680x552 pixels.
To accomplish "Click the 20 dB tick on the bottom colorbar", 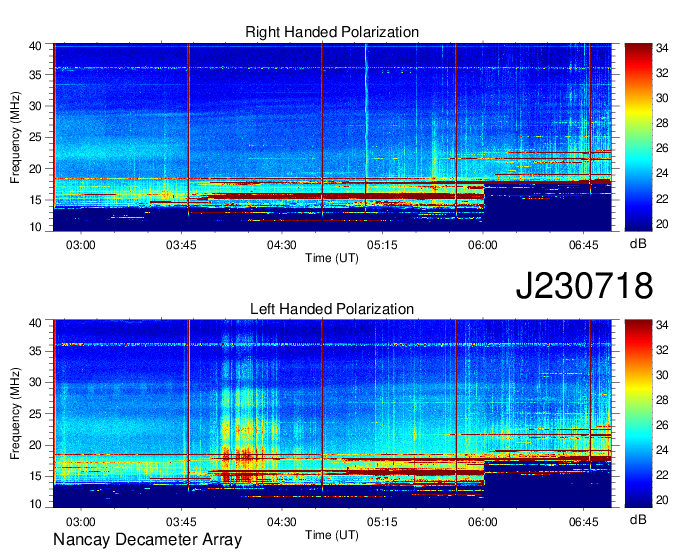I will pyautogui.click(x=662, y=500).
